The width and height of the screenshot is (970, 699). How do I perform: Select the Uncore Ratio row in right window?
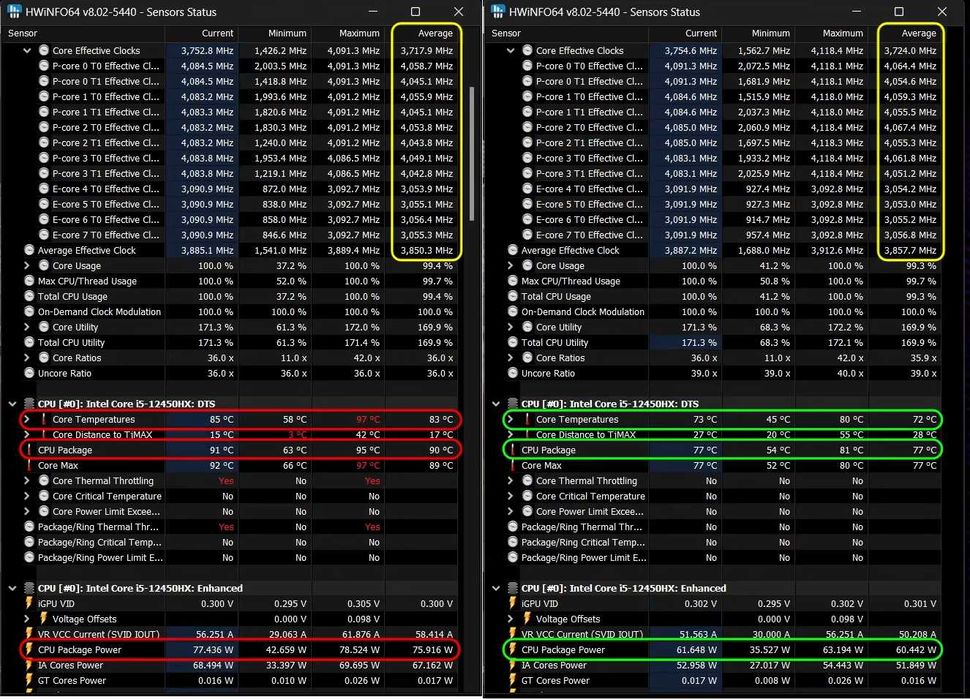pos(724,373)
